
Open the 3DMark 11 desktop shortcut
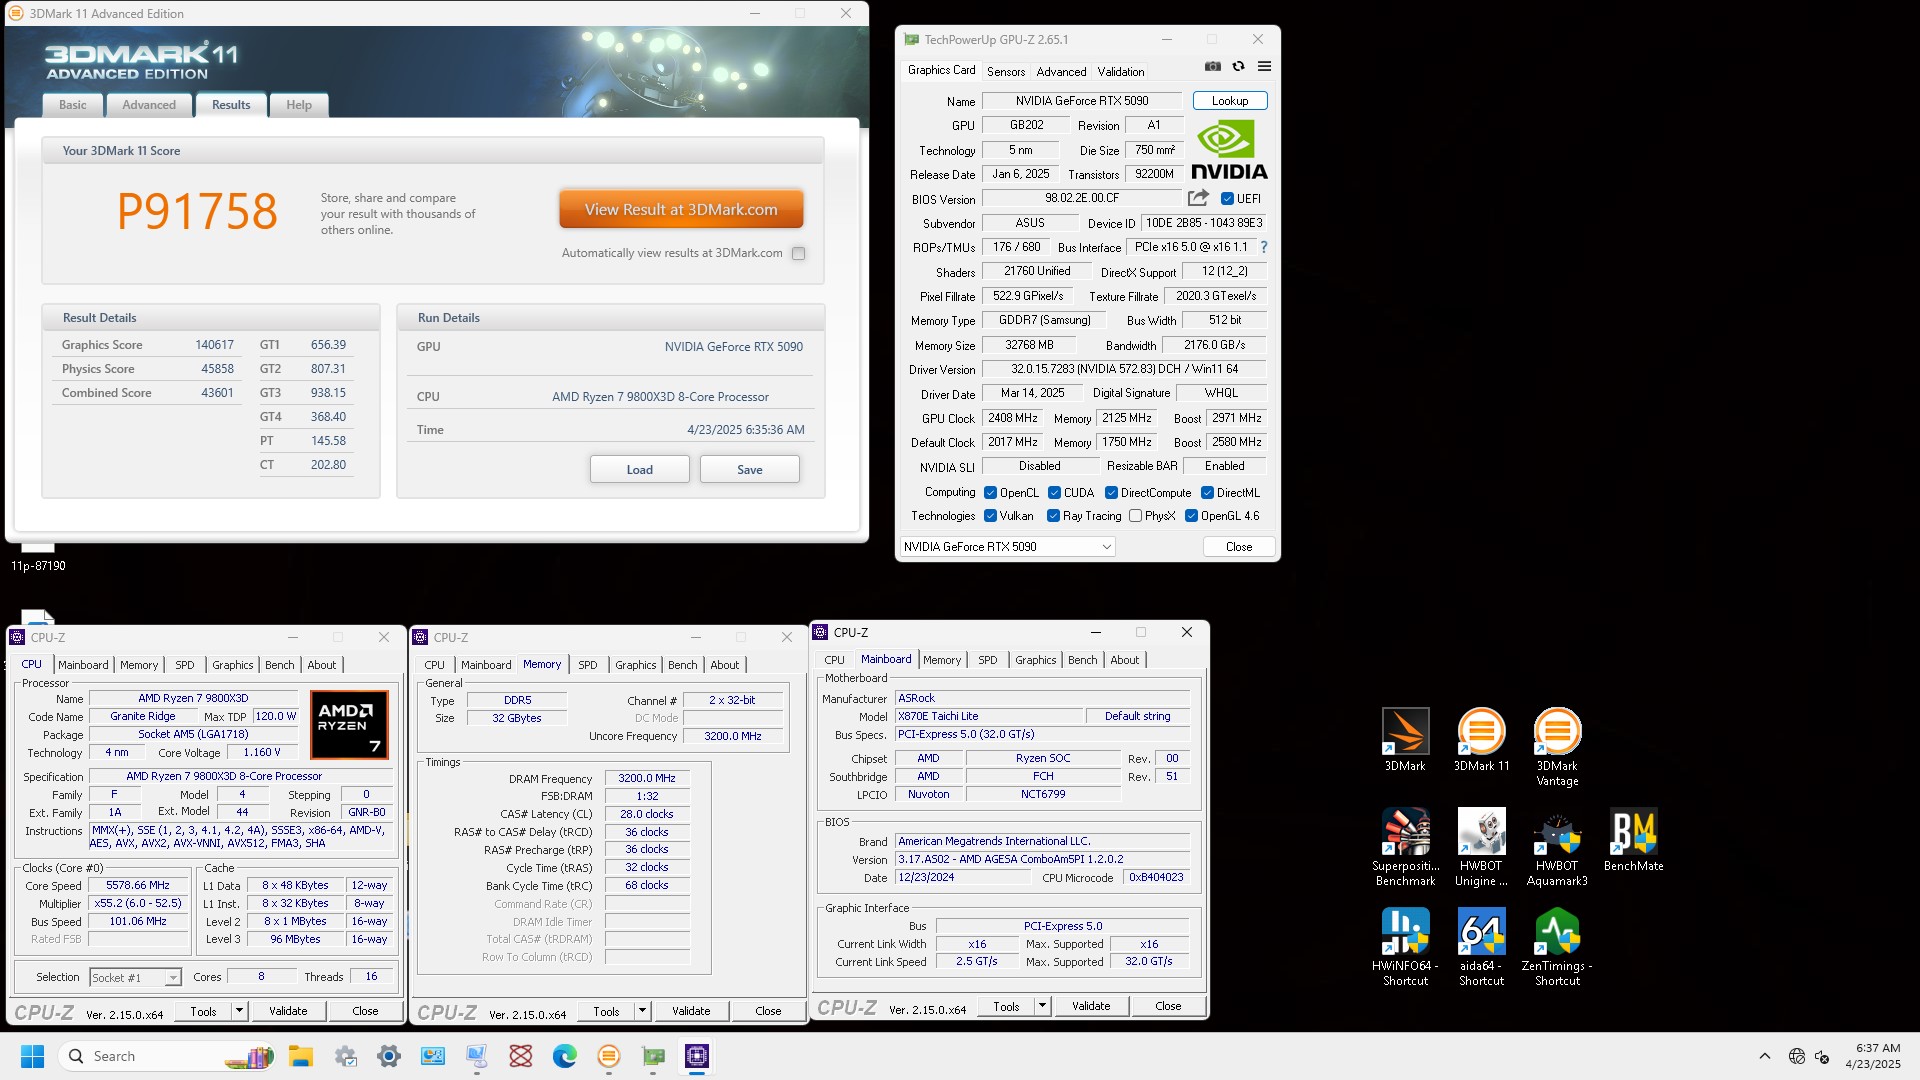click(x=1481, y=741)
